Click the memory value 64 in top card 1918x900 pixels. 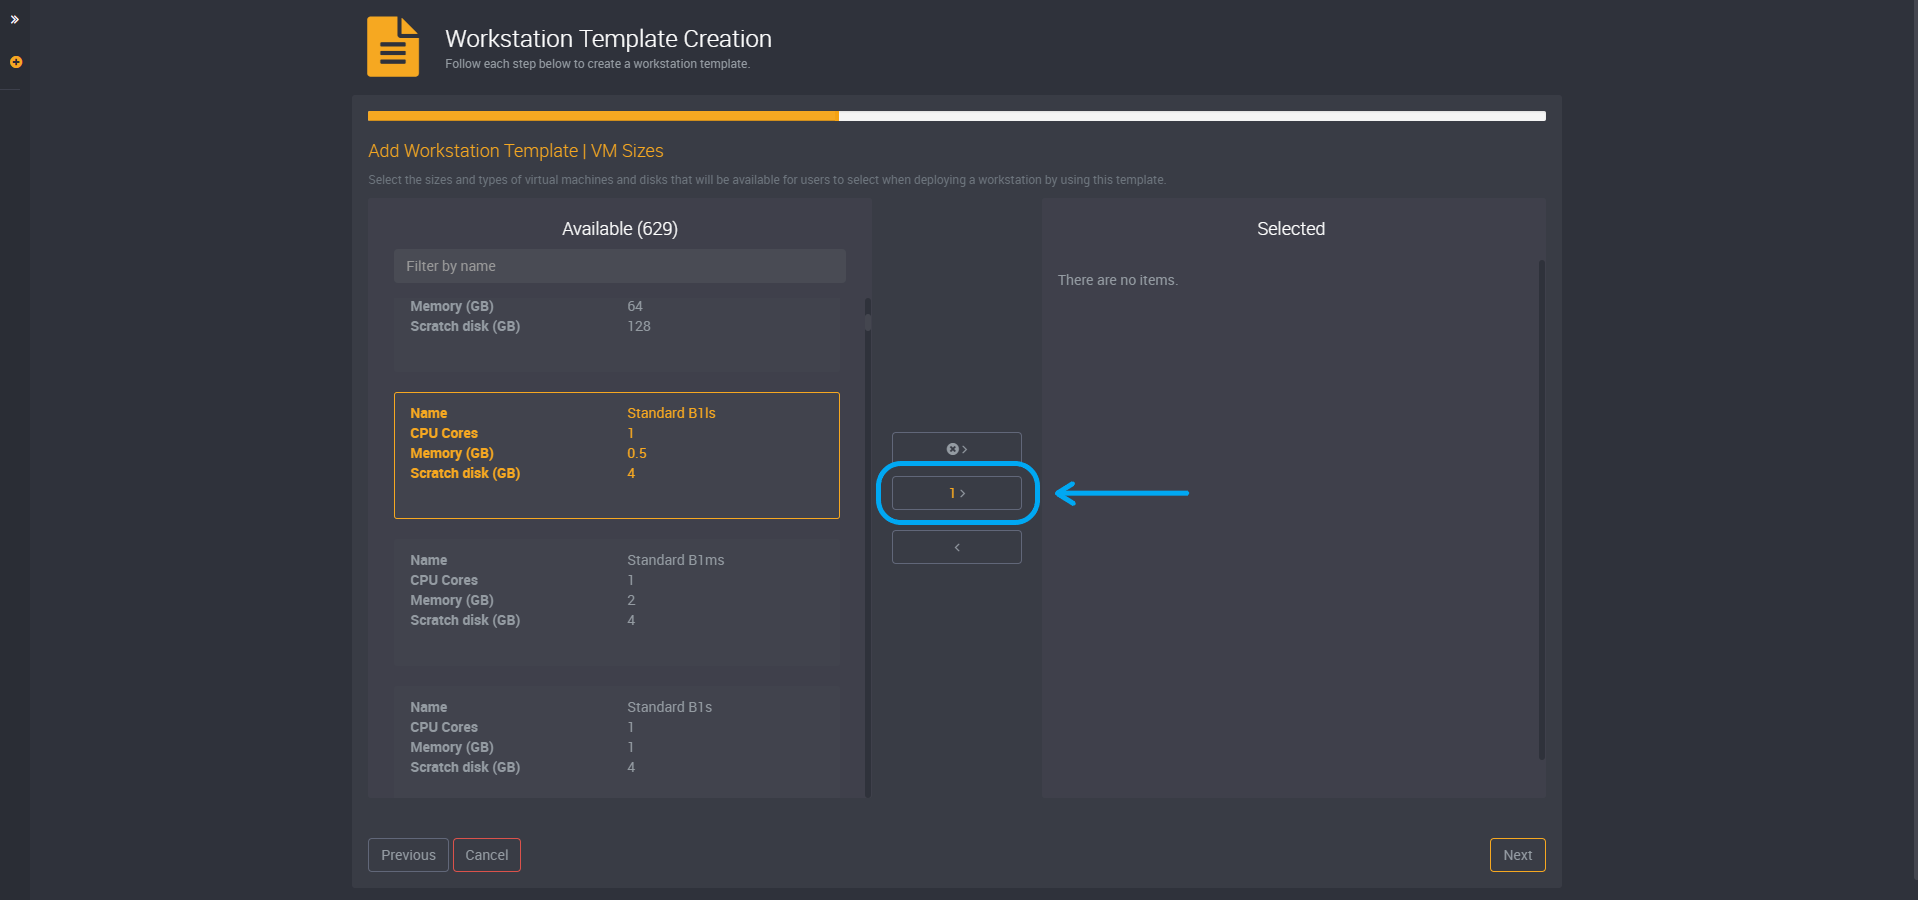pos(635,306)
